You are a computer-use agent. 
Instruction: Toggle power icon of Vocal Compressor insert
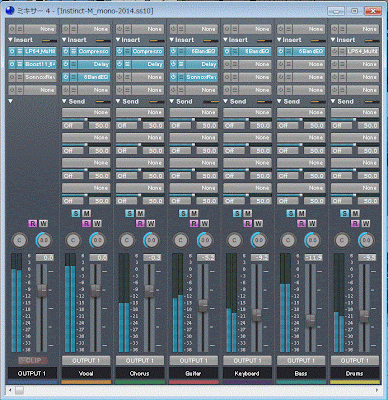(66, 51)
